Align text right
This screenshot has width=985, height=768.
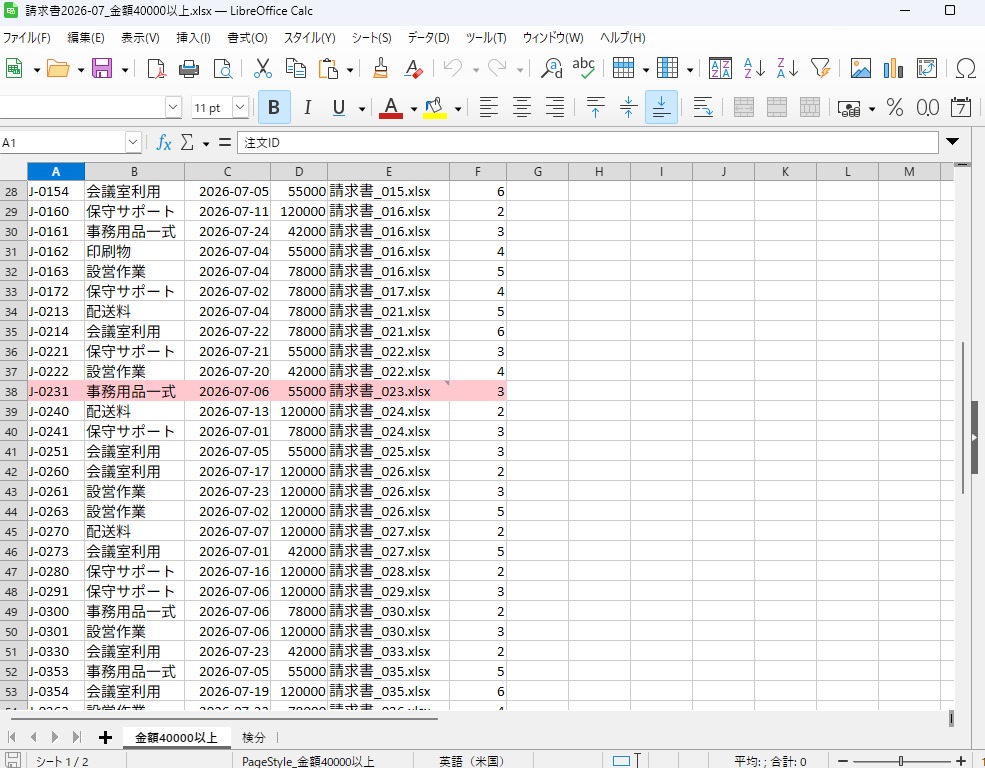[555, 107]
